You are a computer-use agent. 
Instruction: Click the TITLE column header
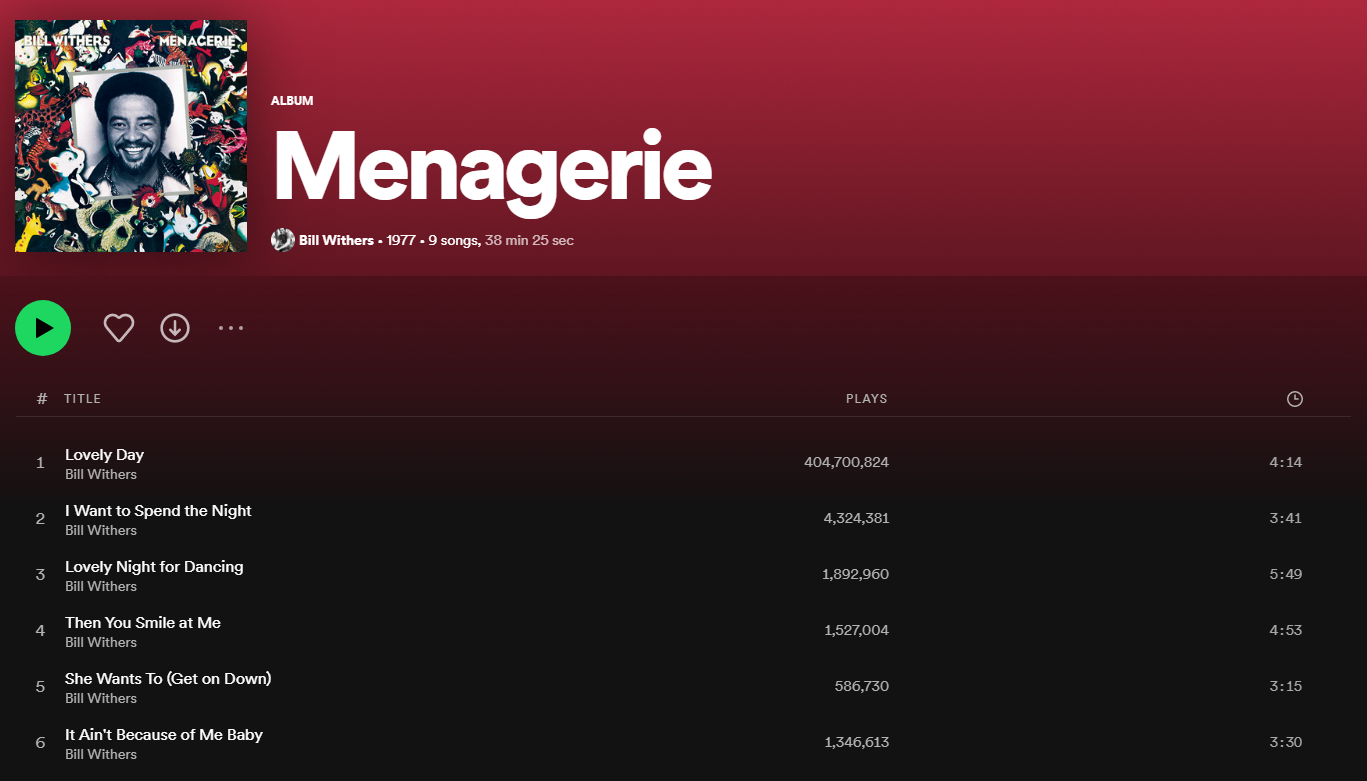tap(83, 399)
